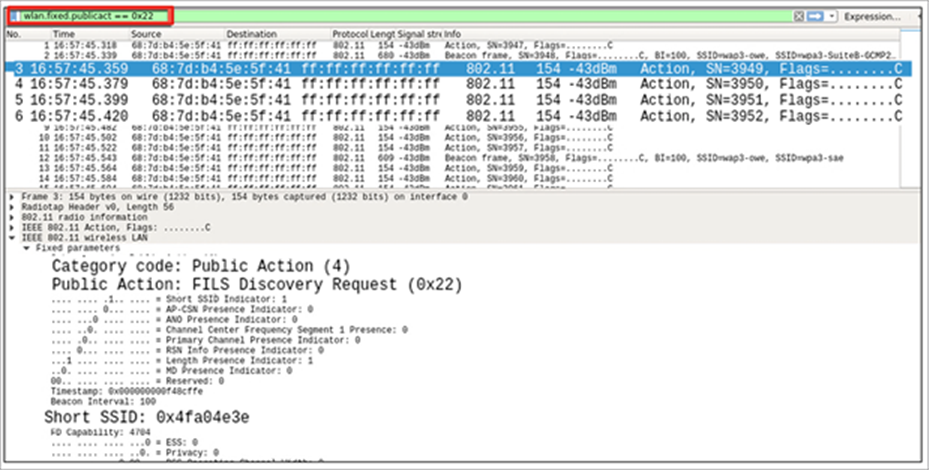
Task: Collapse the Fixed parameters subtree
Action: (x=26, y=248)
